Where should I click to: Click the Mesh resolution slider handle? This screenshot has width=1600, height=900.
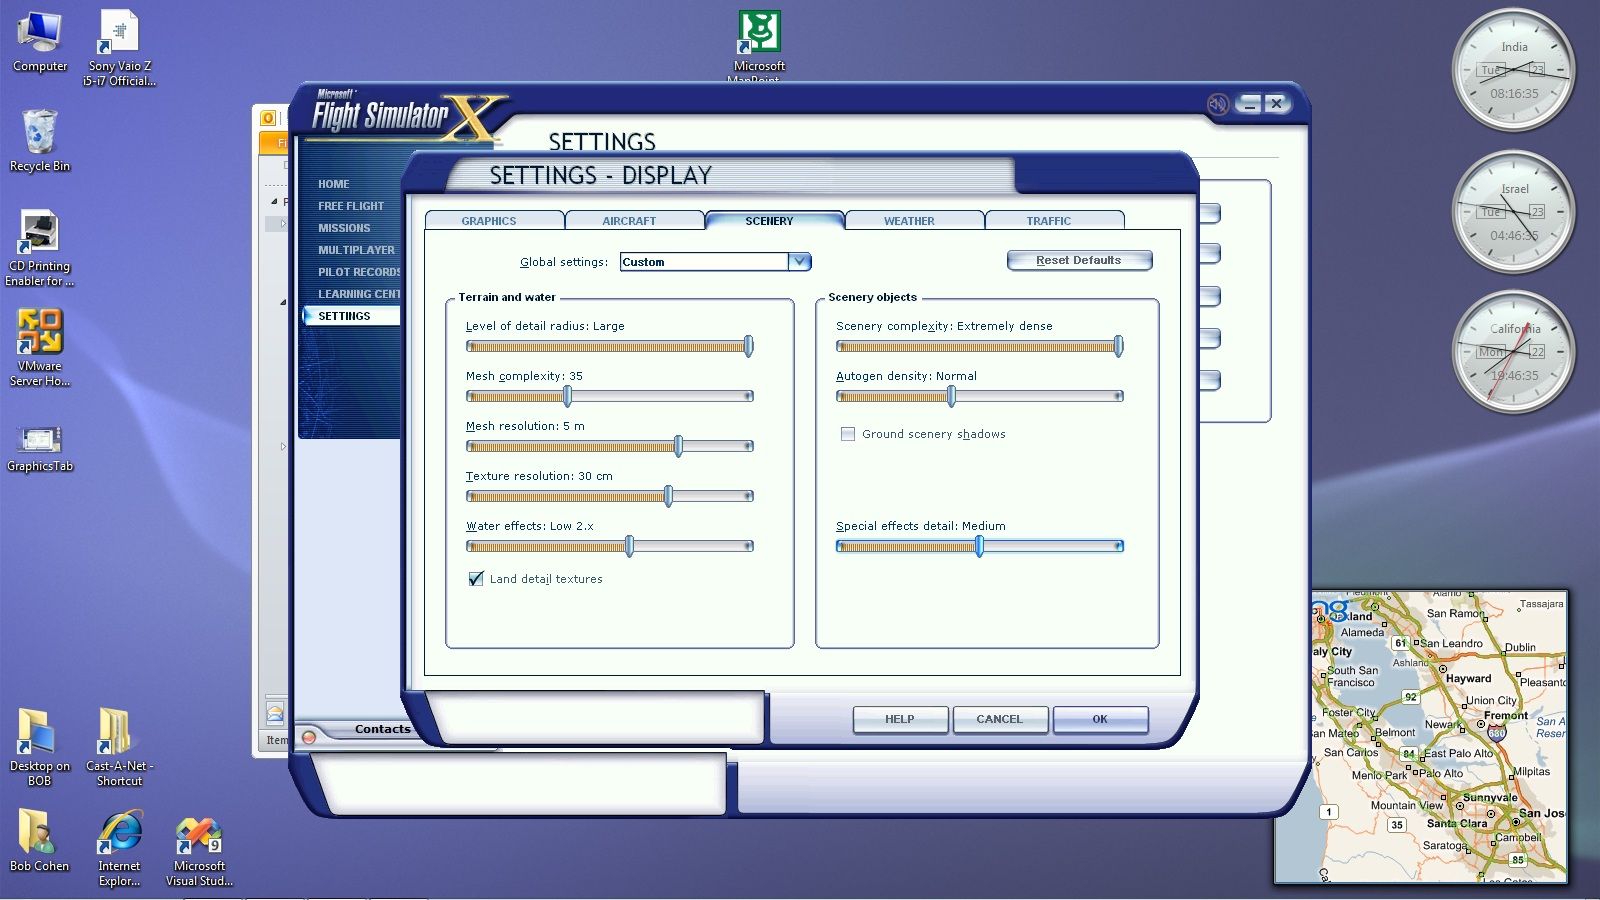click(678, 446)
